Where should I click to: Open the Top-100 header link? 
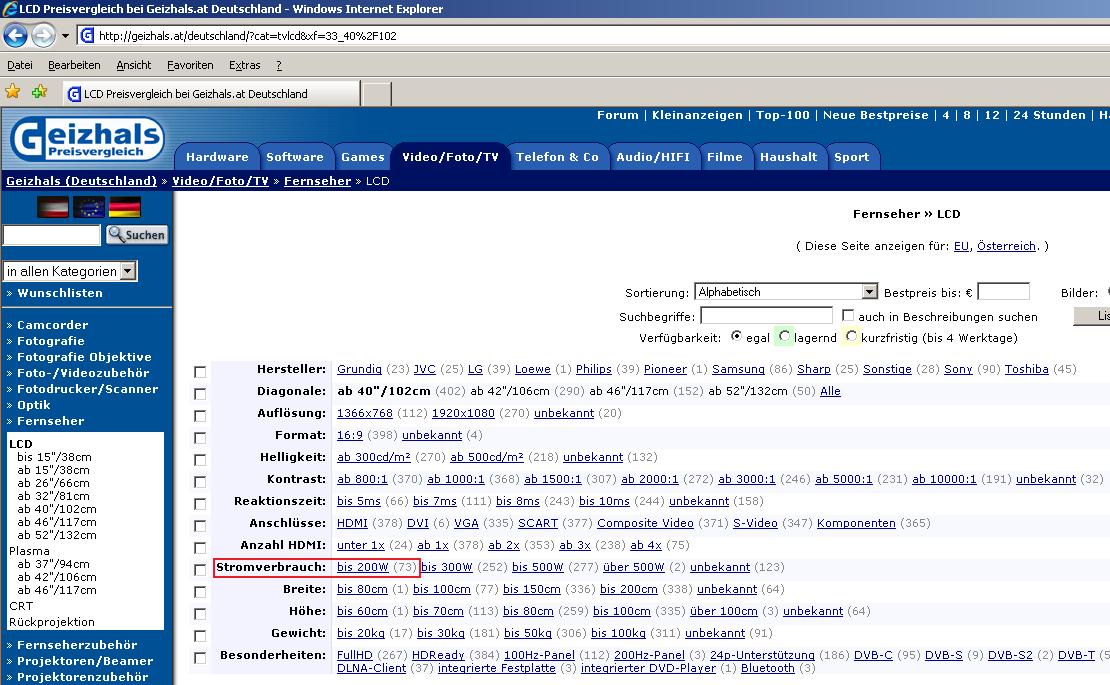[782, 115]
